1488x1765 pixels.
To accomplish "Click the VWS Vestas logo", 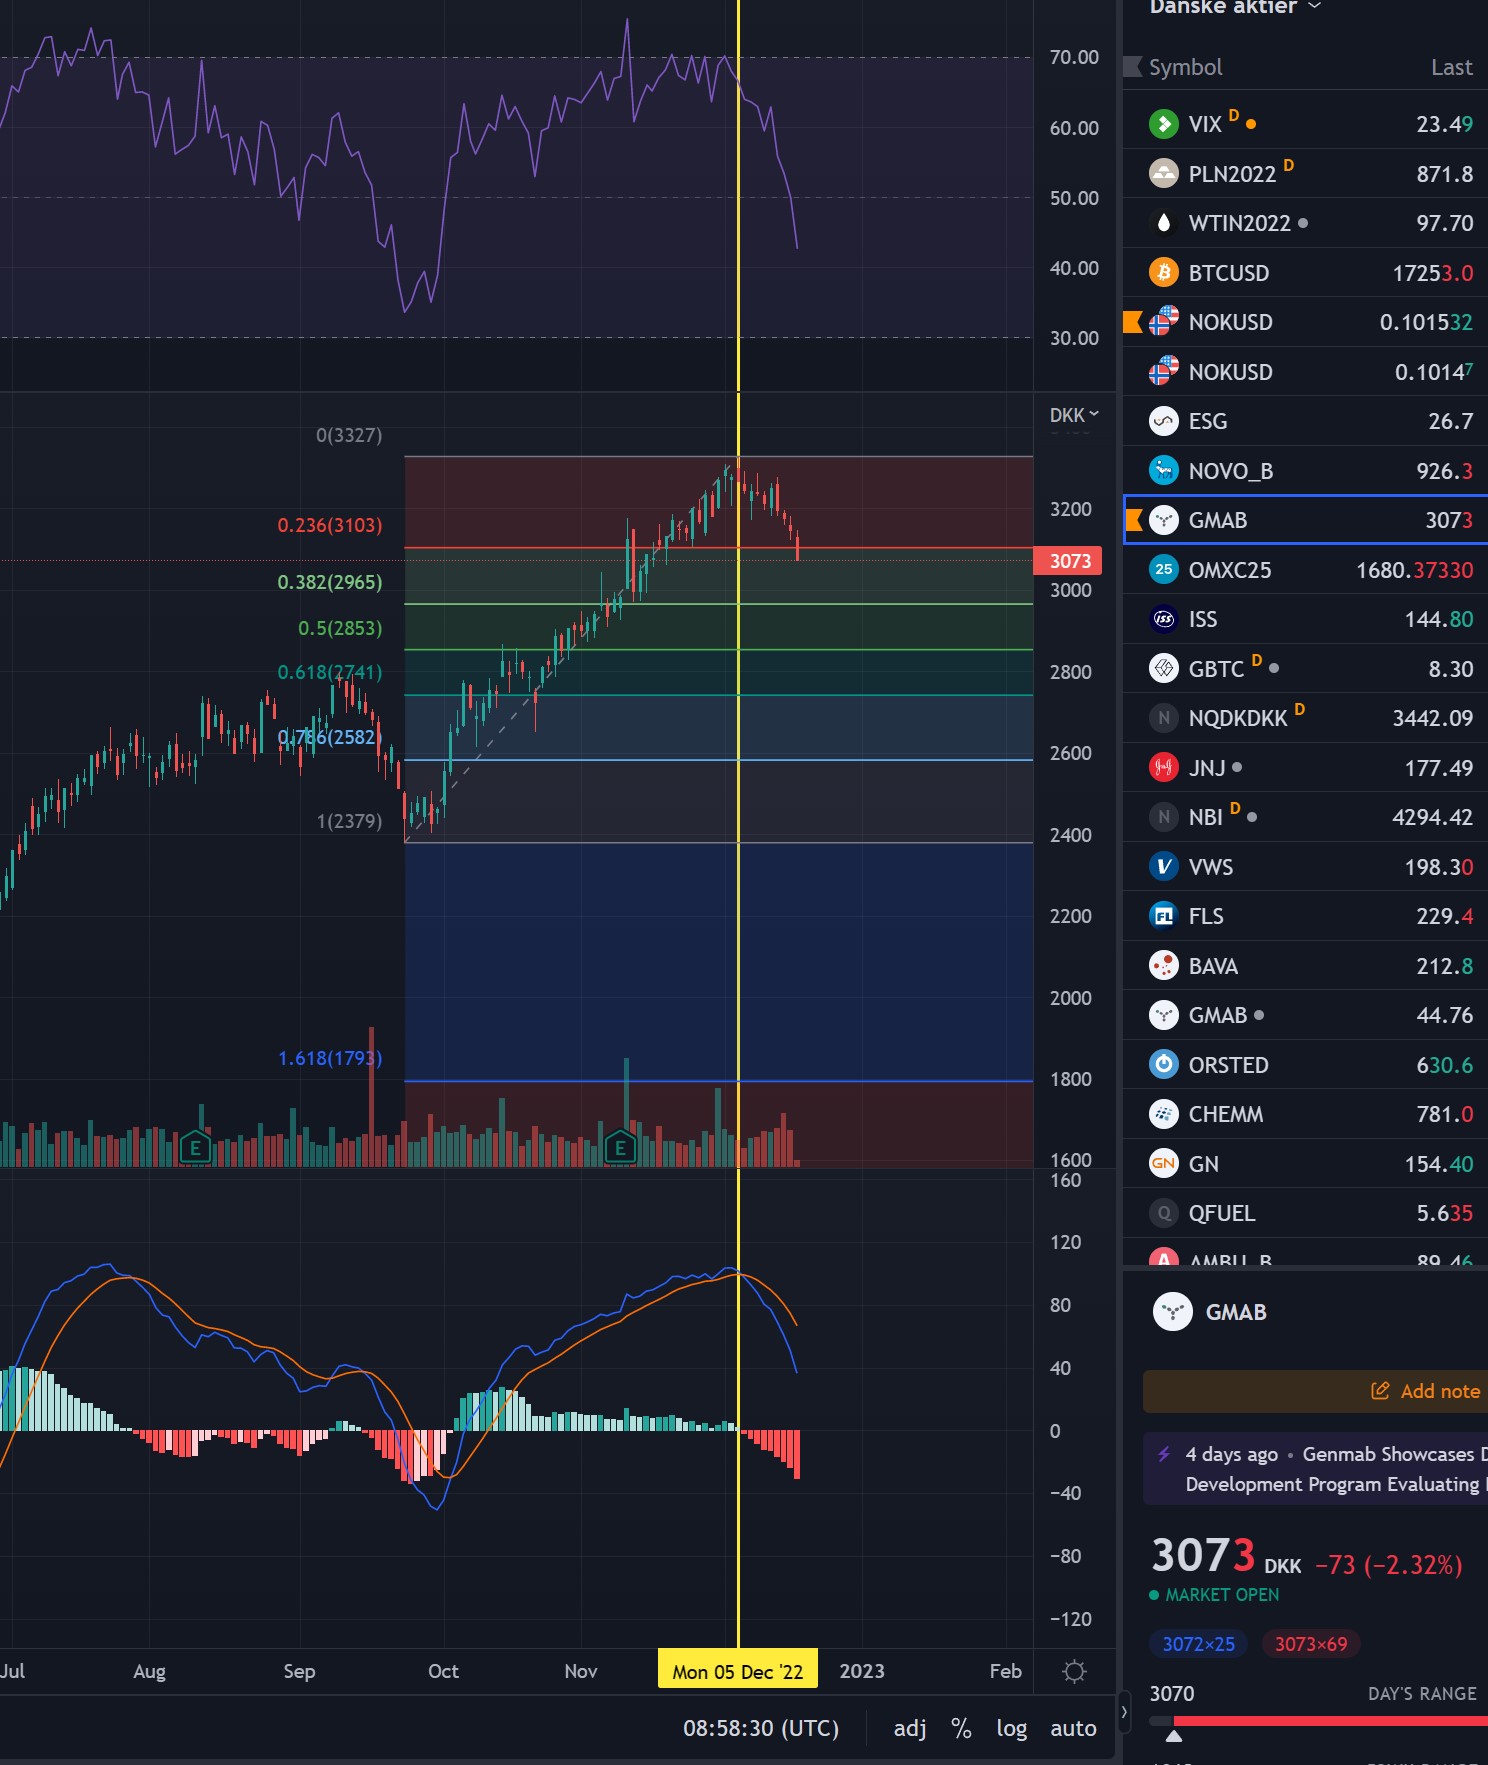I will [1163, 867].
